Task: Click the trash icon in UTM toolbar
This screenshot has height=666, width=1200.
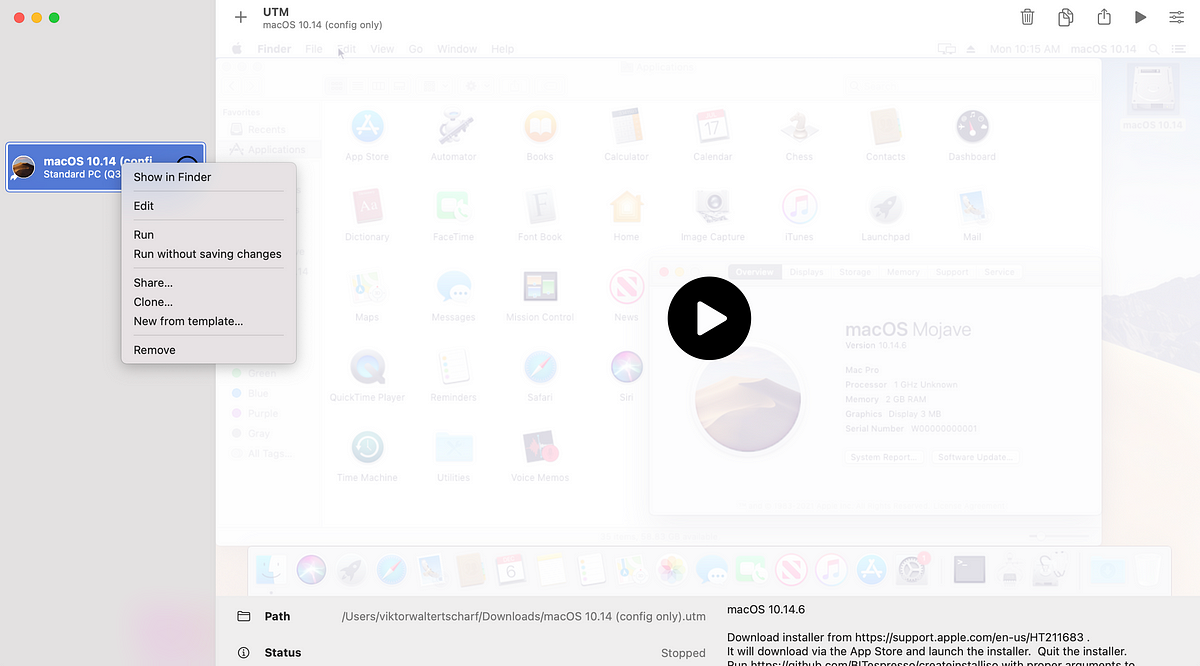Action: pos(1027,17)
